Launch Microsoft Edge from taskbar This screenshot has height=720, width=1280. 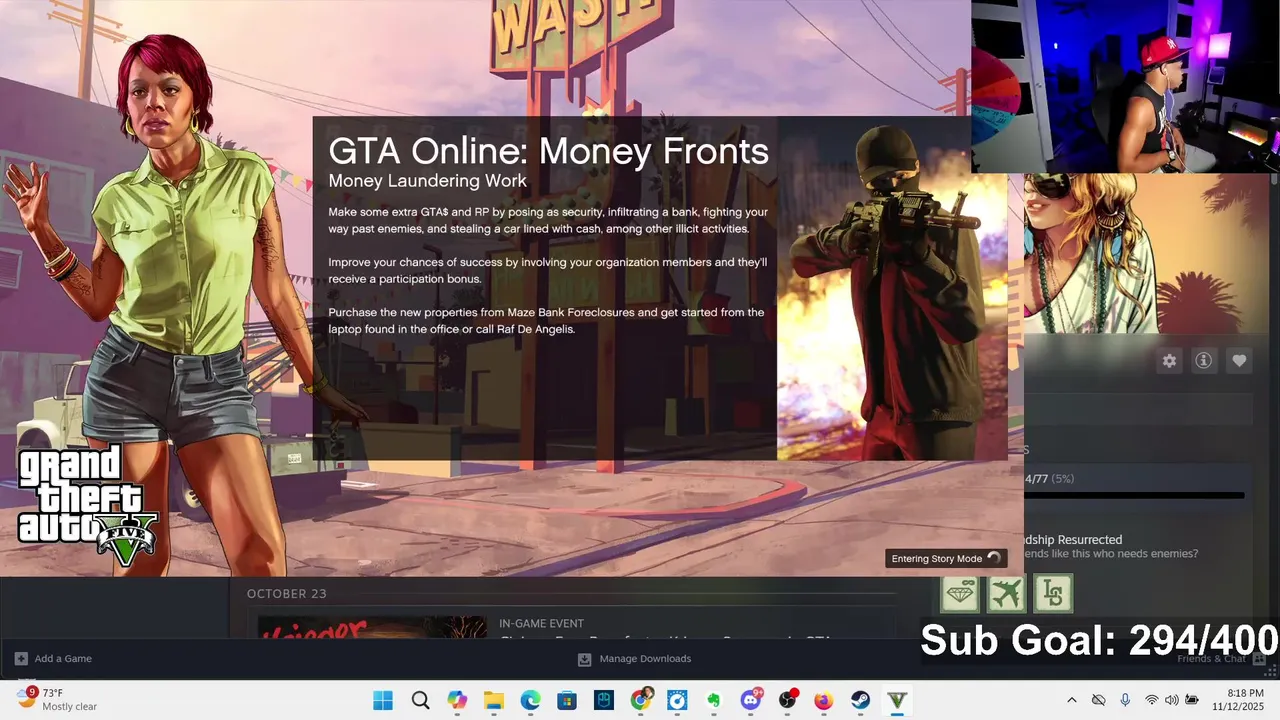[x=530, y=700]
